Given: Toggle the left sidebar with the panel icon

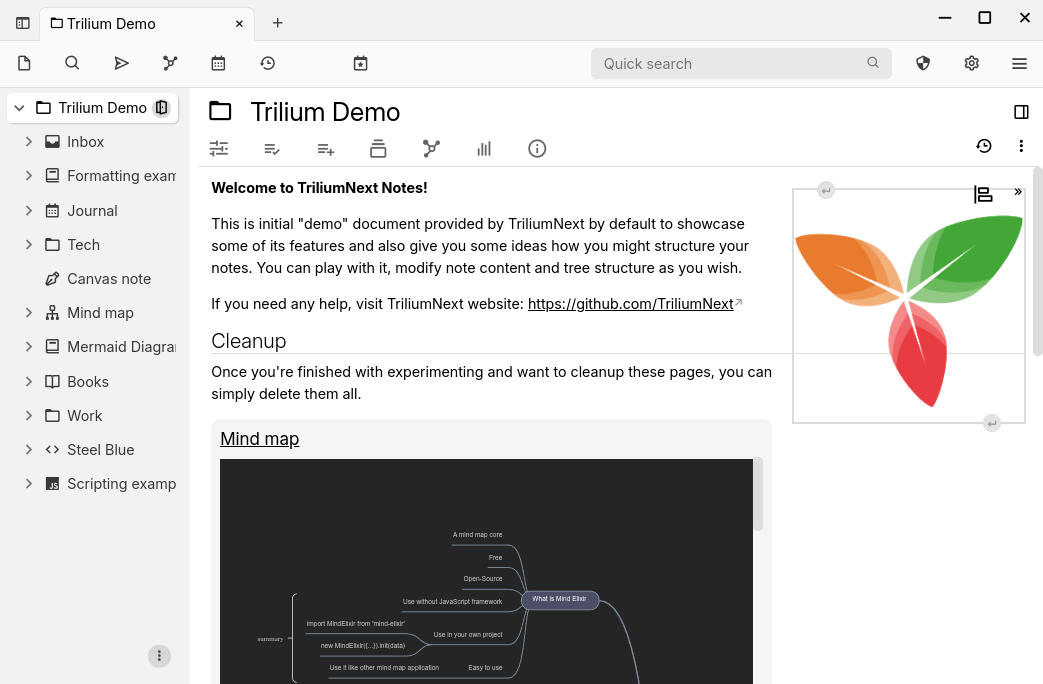Looking at the screenshot, I should tap(22, 23).
